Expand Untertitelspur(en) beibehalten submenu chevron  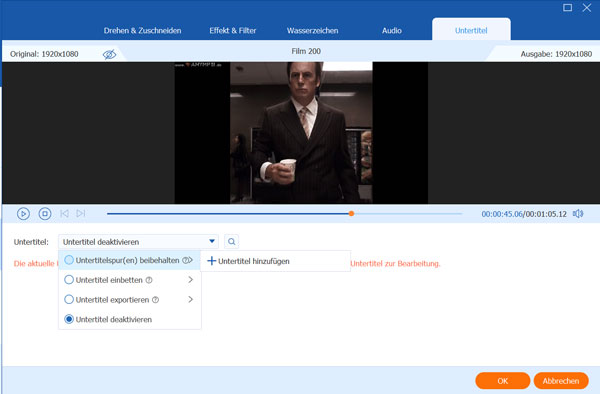pyautogui.click(x=191, y=260)
